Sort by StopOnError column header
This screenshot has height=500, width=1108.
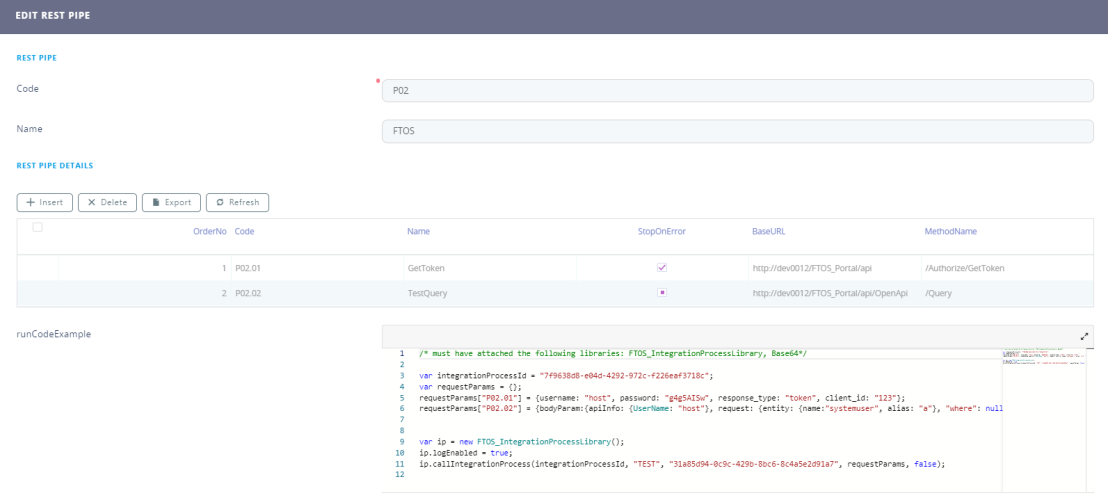coord(661,231)
